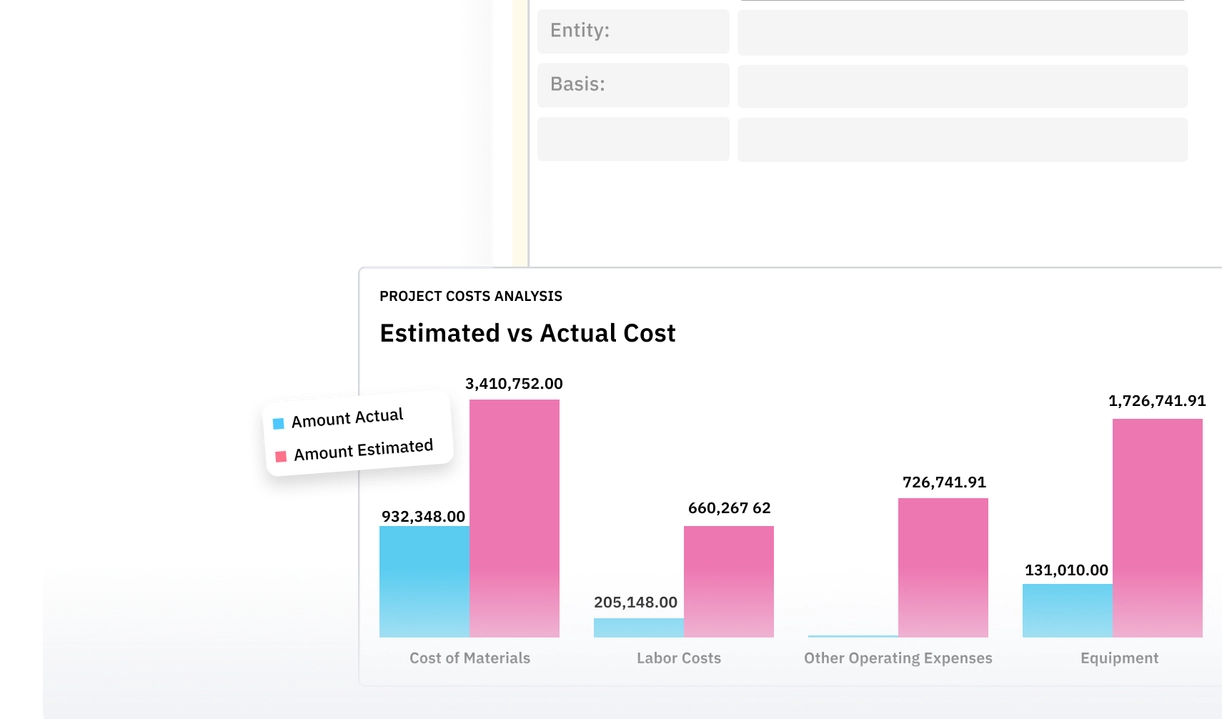Screen dimensions: 1222x719
Task: Toggle Amount Actual series visibility
Action: pos(346,418)
